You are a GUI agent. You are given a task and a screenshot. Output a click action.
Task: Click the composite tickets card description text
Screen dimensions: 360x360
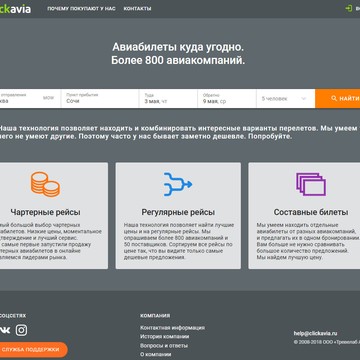pos(308,241)
